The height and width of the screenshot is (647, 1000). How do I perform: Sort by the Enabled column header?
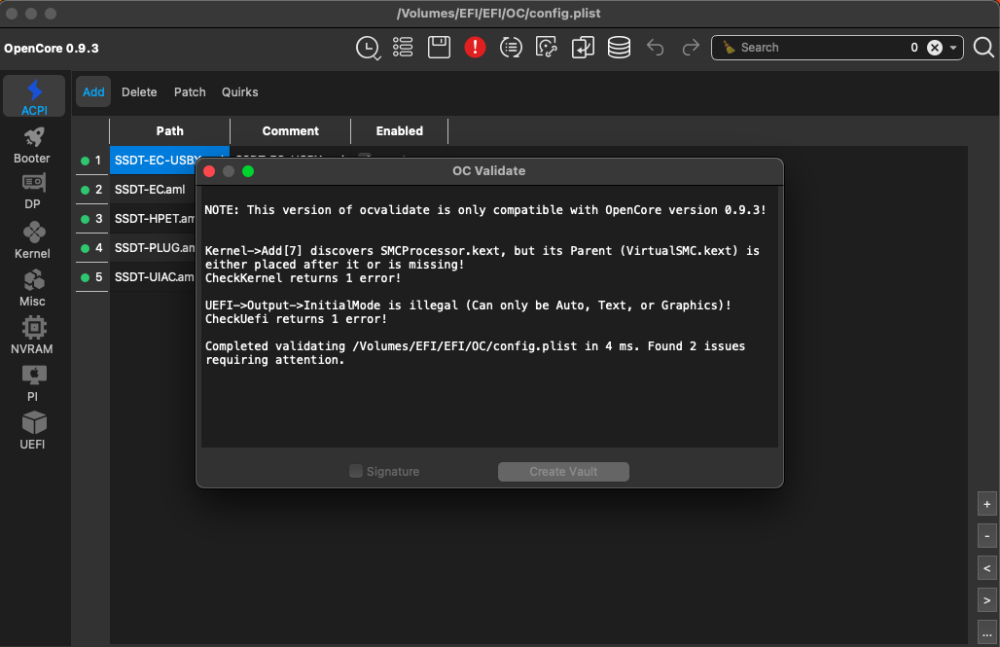[x=399, y=131]
